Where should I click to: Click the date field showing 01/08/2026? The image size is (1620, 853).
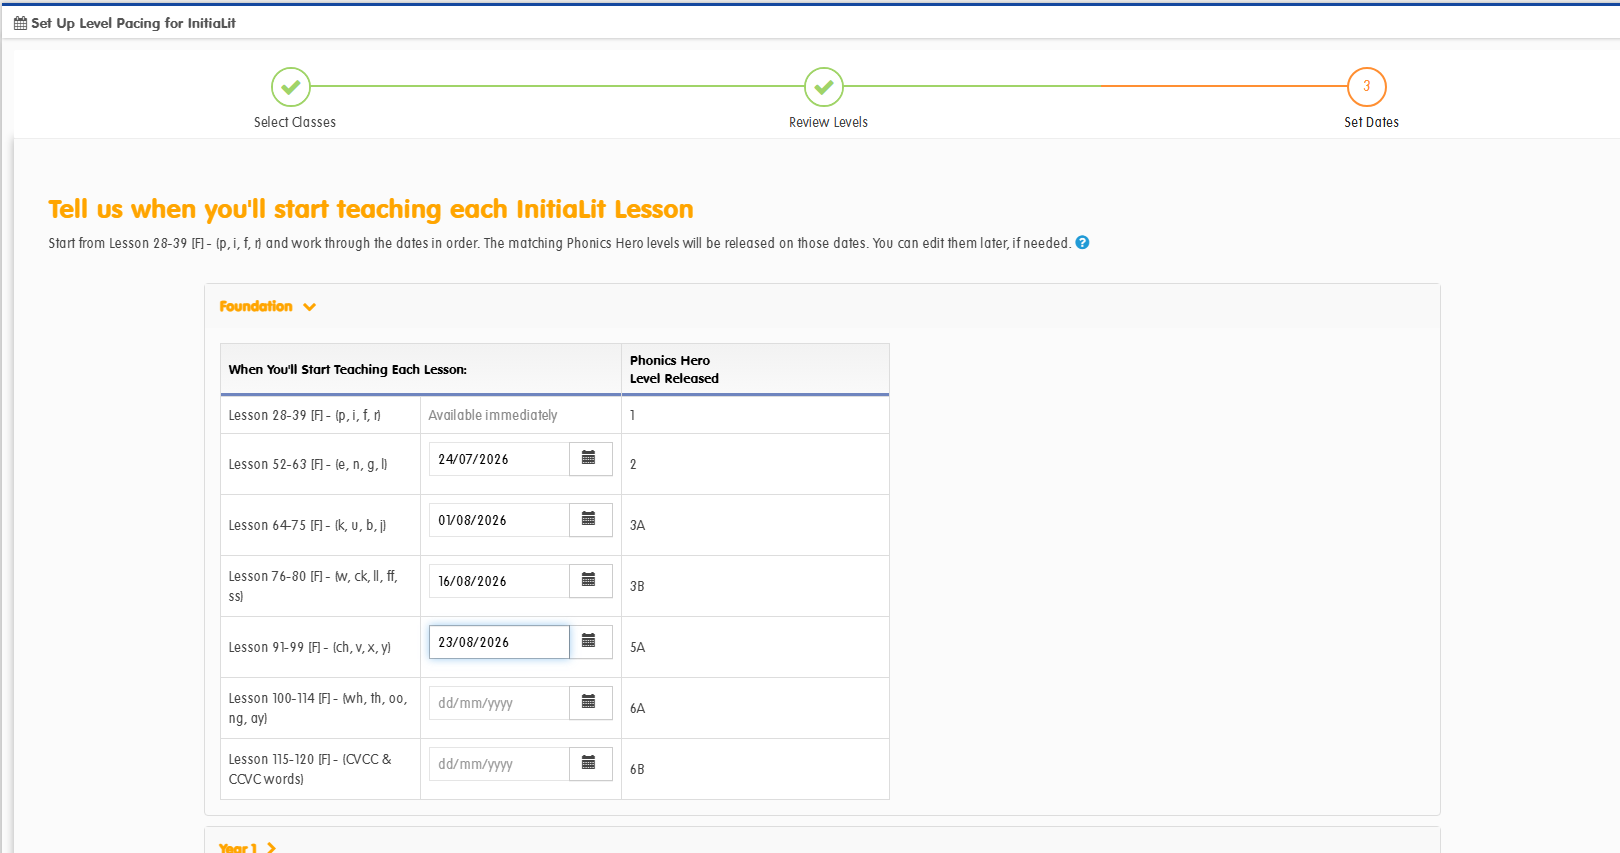[499, 520]
